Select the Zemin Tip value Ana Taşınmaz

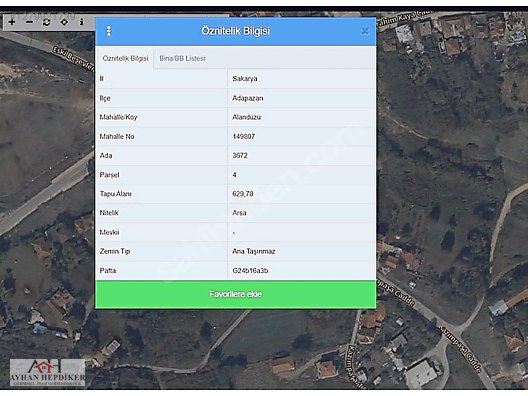point(254,252)
